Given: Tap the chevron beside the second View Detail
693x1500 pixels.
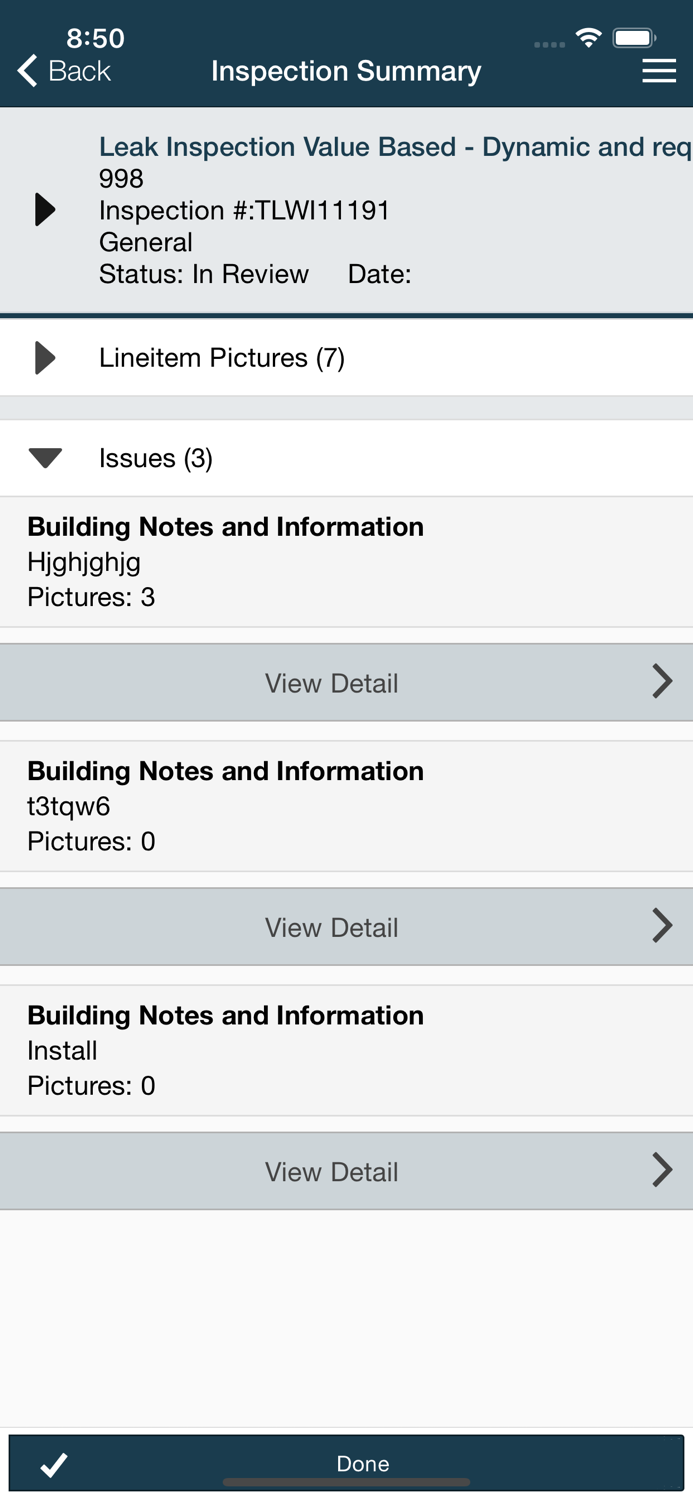Looking at the screenshot, I should point(662,925).
